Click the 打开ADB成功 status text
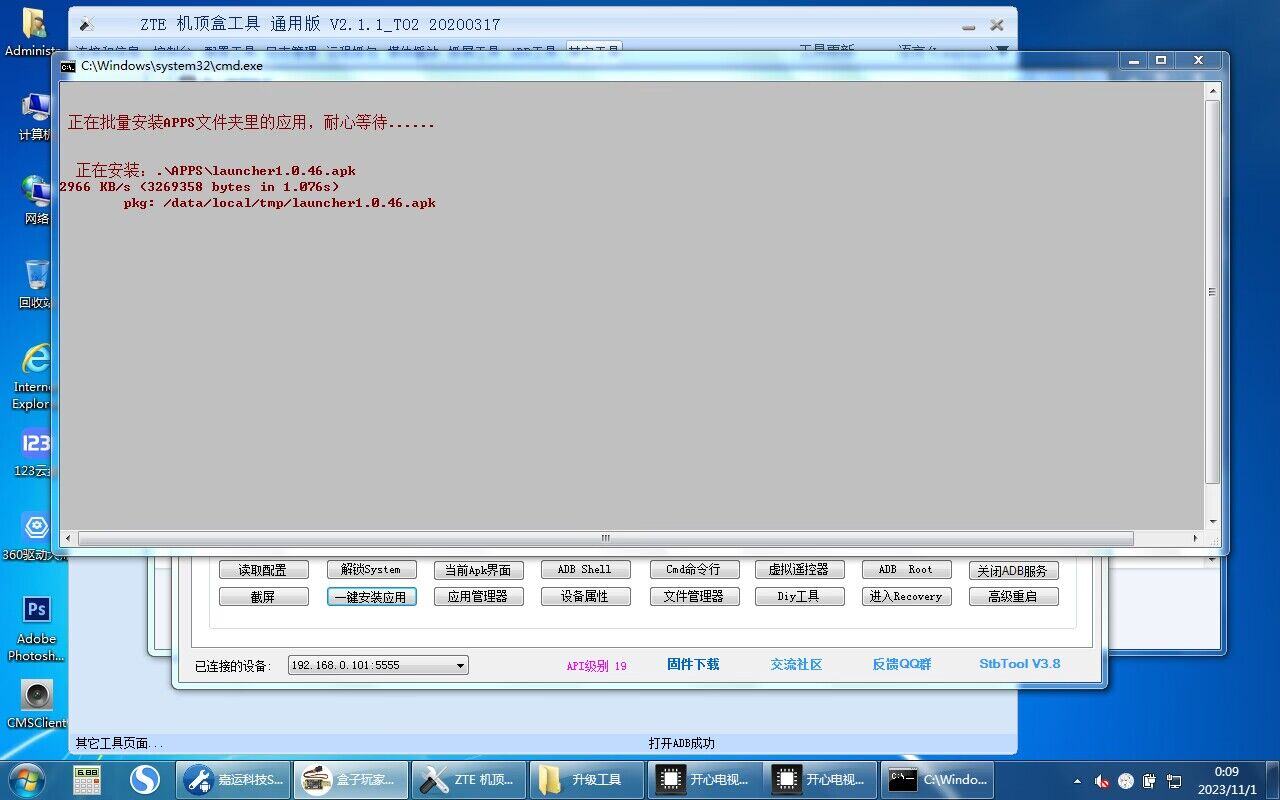This screenshot has height=800, width=1280. pos(682,743)
